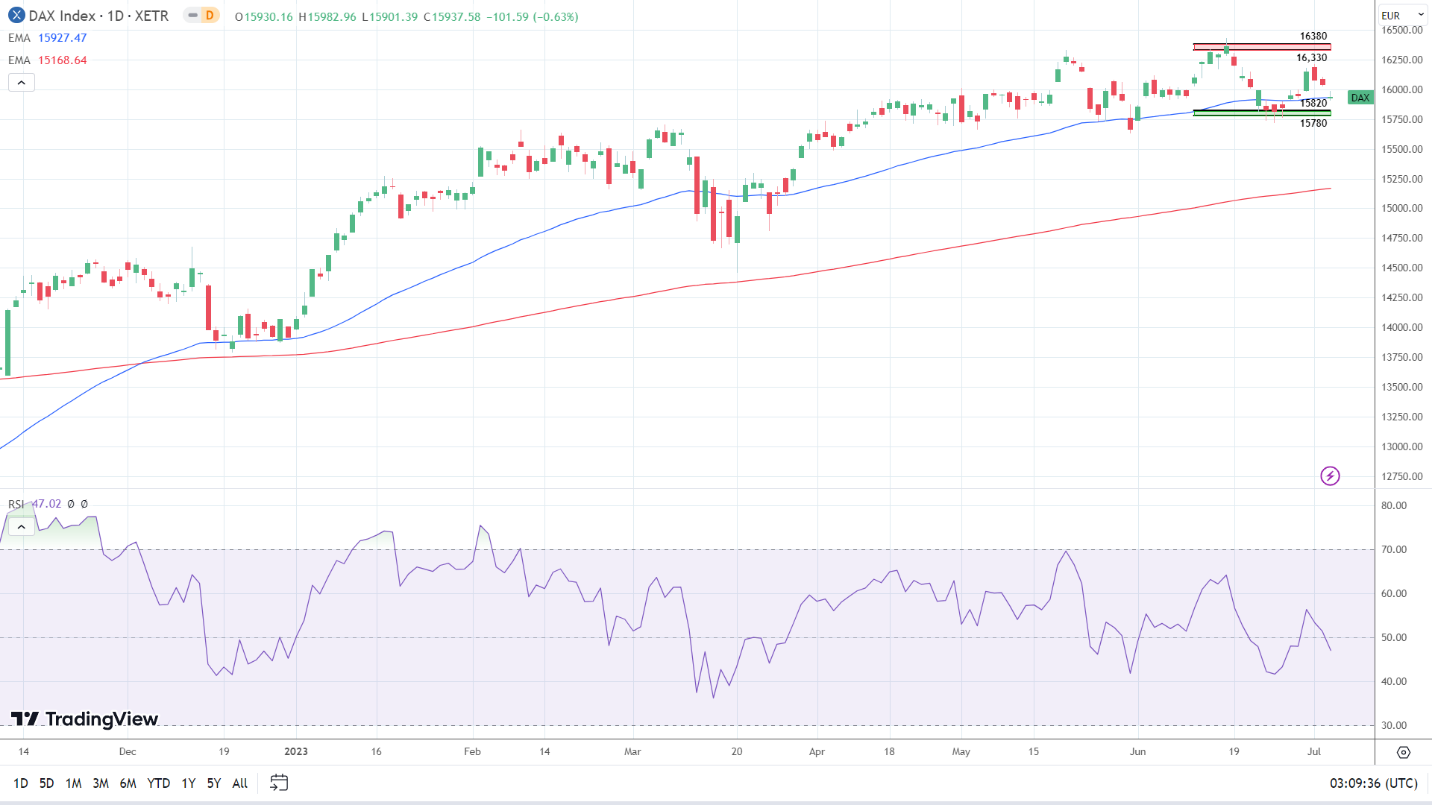Click the TradingView logo link
The height and width of the screenshot is (805, 1432).
84,719
